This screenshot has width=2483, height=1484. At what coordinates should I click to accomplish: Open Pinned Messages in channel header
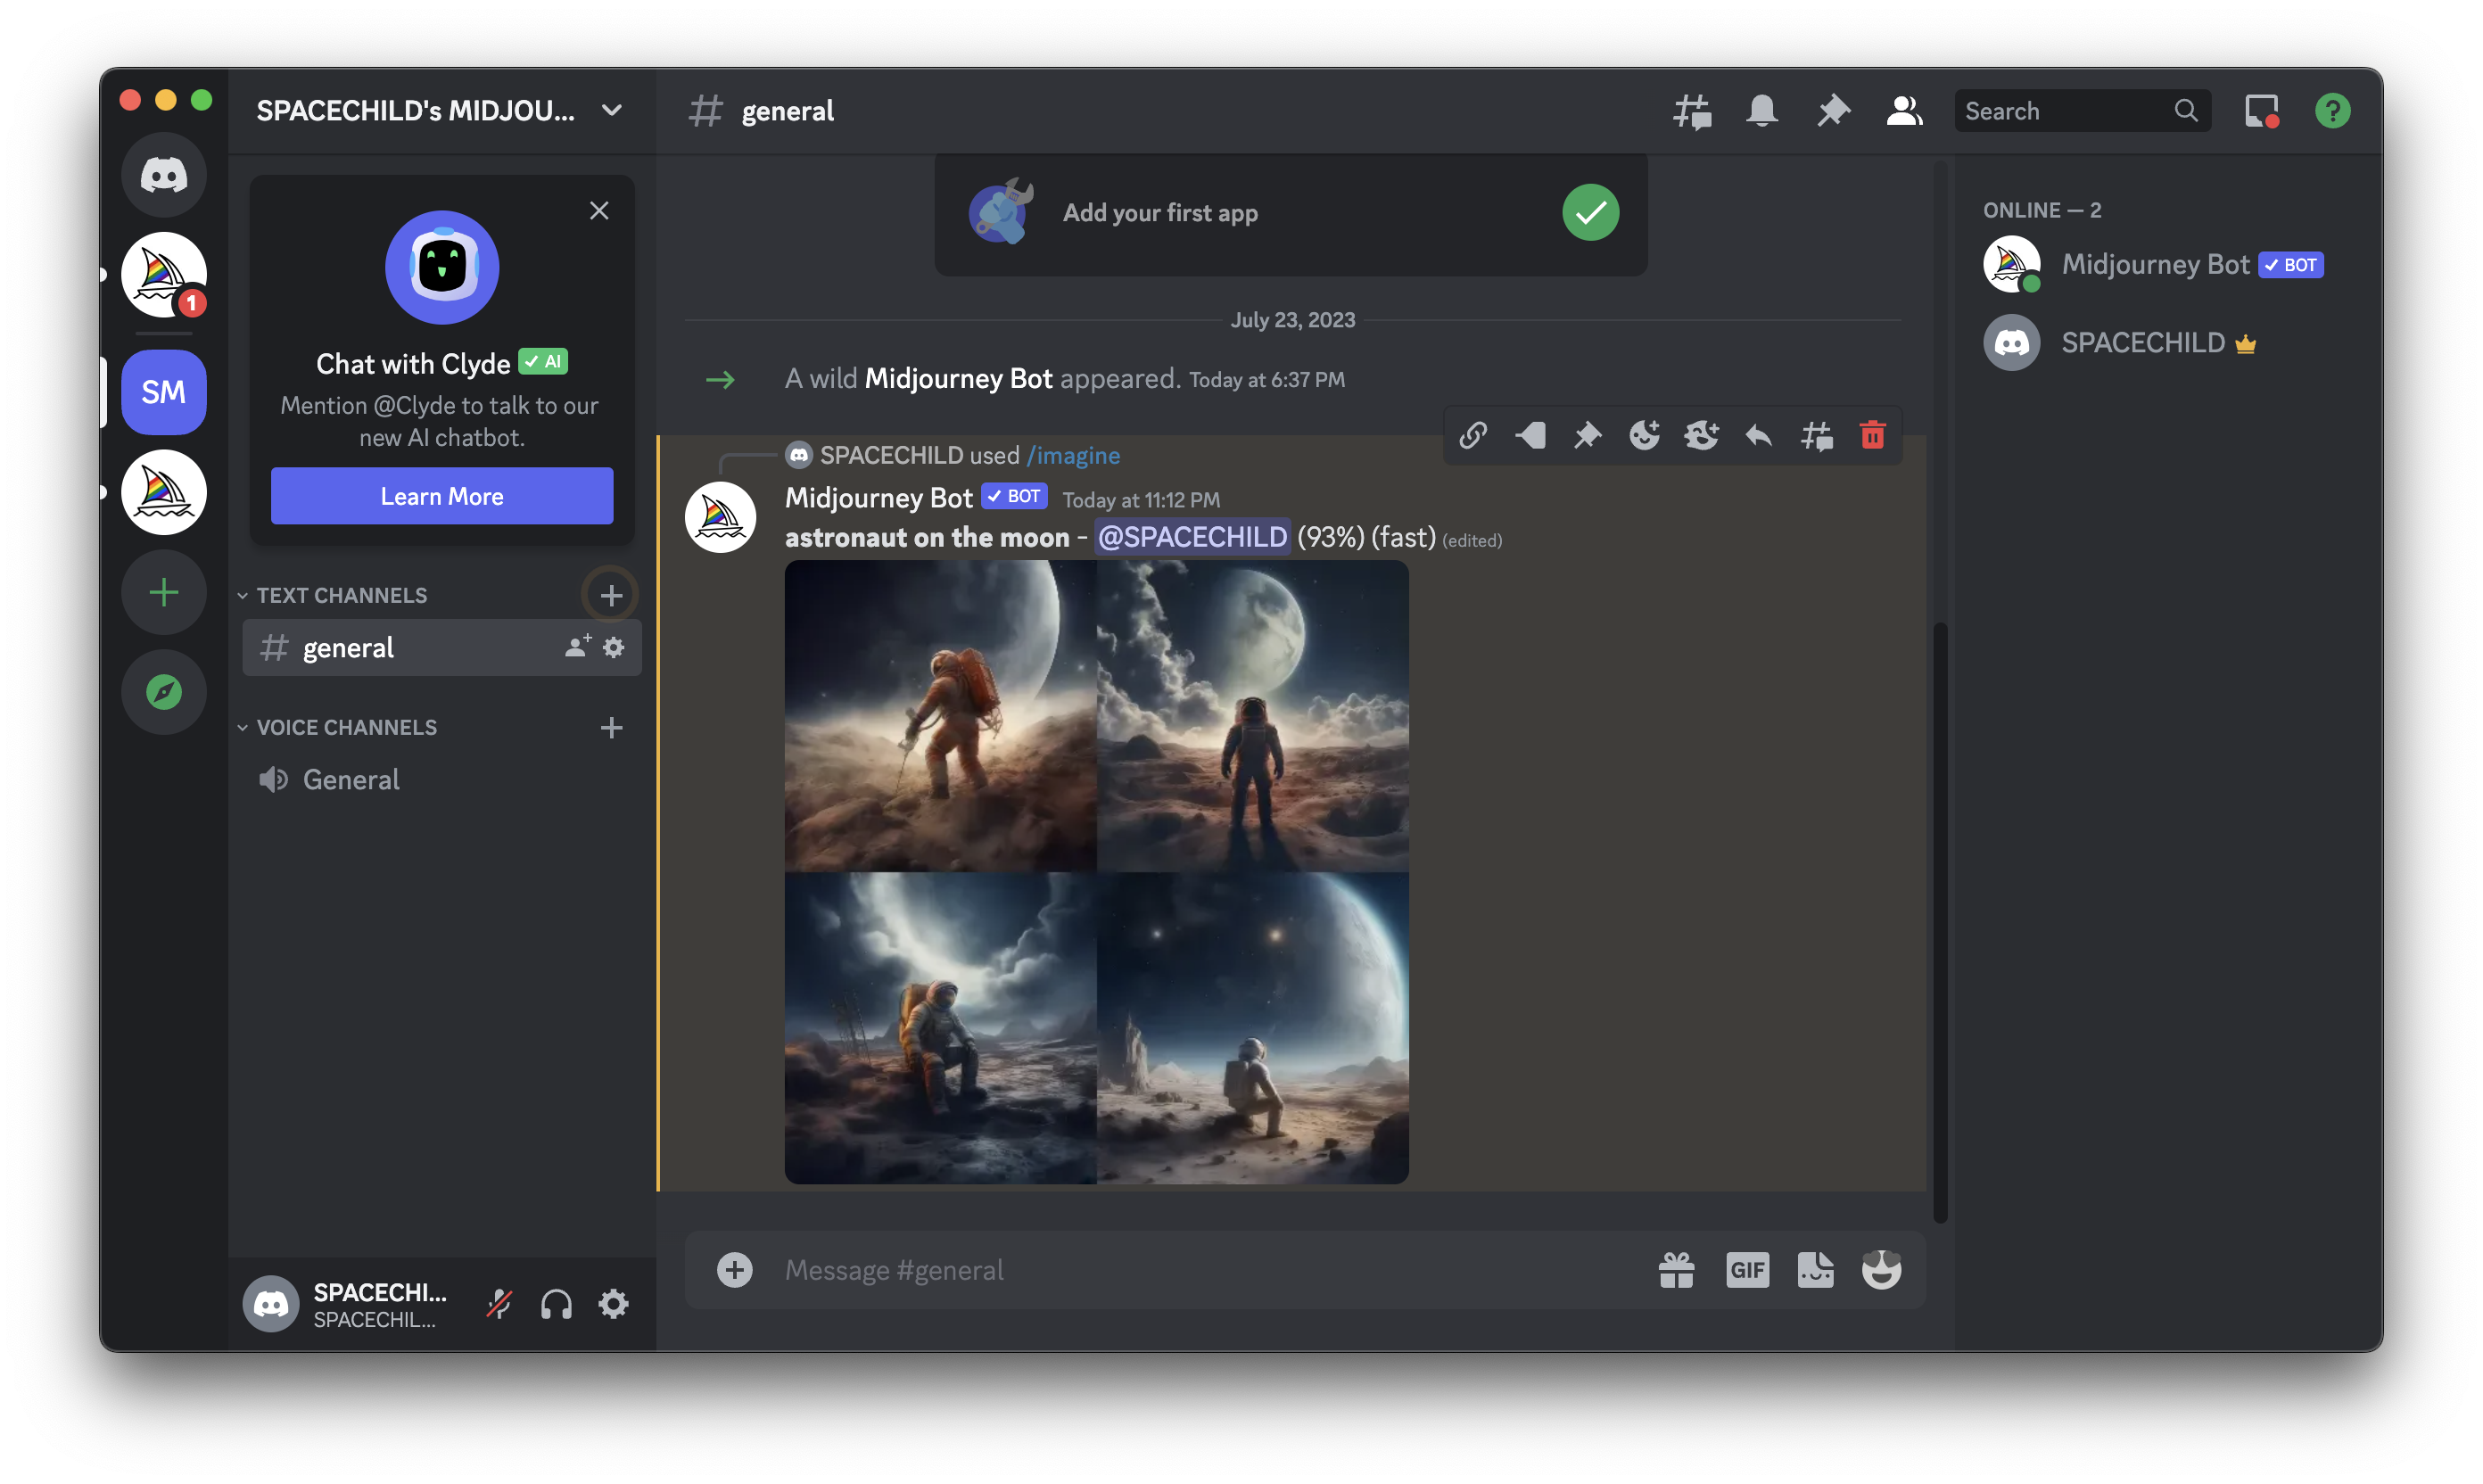click(x=1833, y=111)
